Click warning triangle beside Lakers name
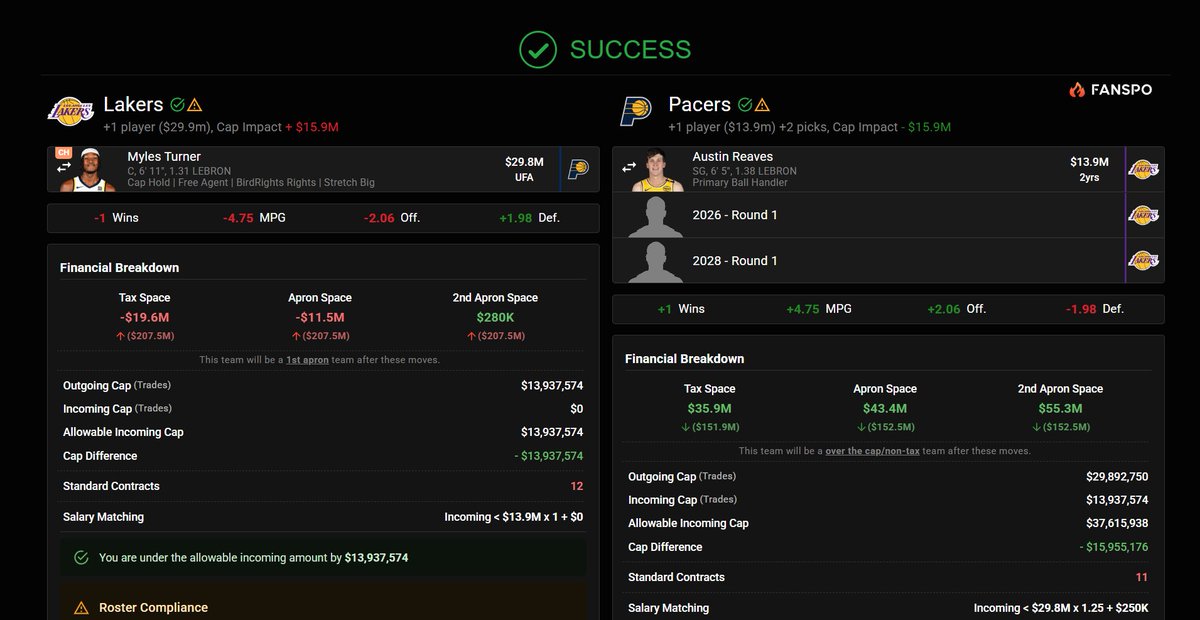The height and width of the screenshot is (620, 1200). (195, 104)
